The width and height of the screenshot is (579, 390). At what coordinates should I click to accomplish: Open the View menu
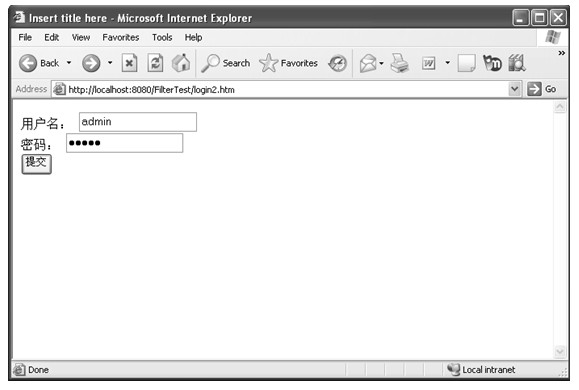pos(81,37)
